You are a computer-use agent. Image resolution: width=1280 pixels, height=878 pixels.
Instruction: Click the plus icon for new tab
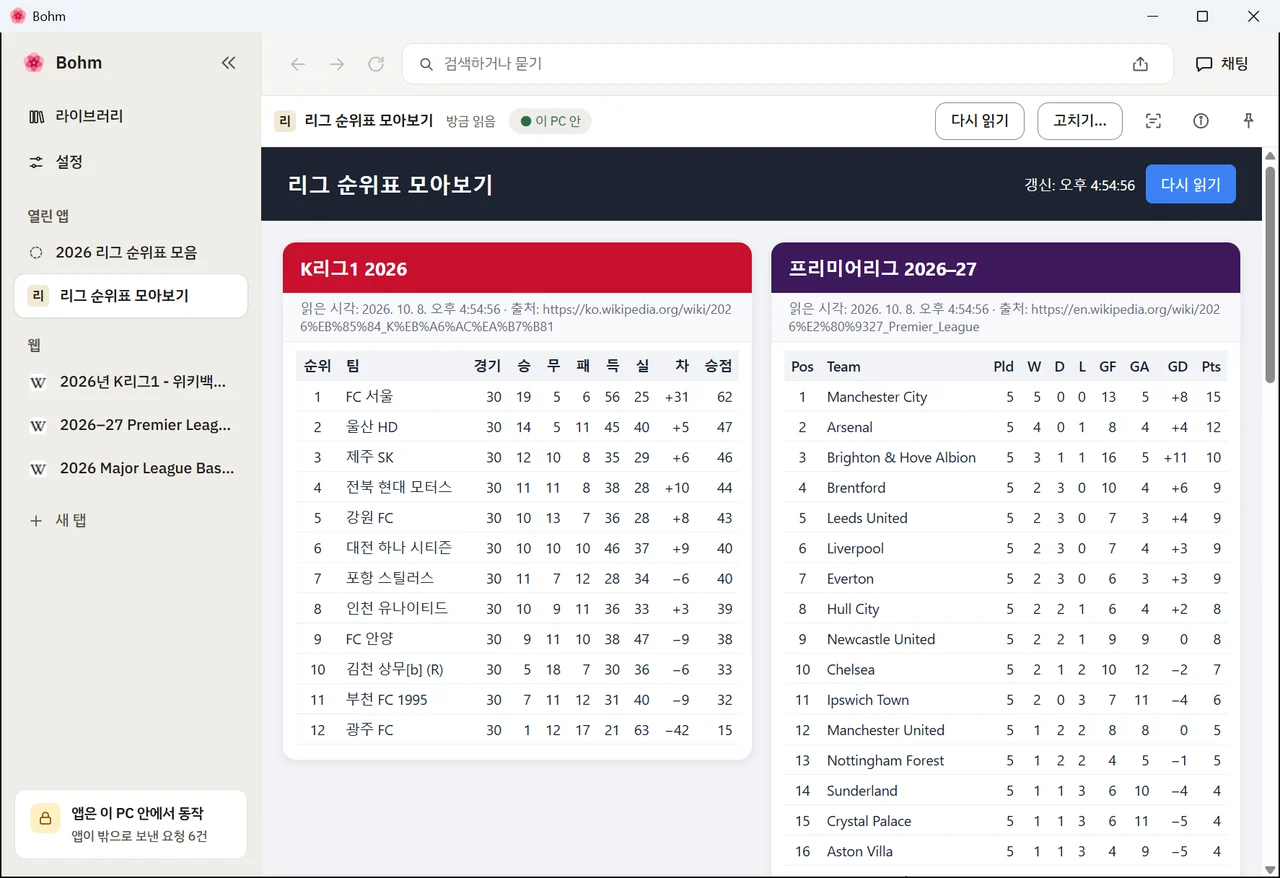[36, 521]
